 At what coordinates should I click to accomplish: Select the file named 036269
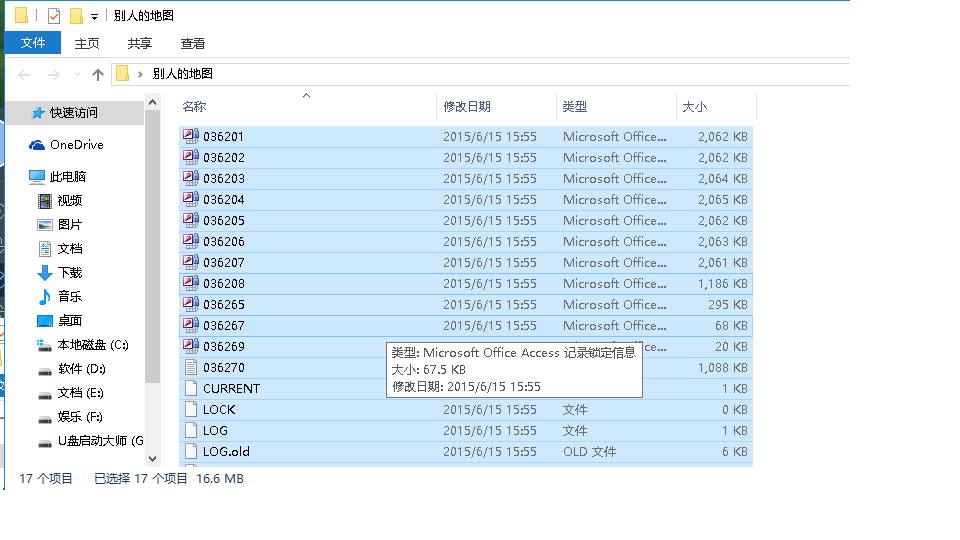tap(223, 347)
